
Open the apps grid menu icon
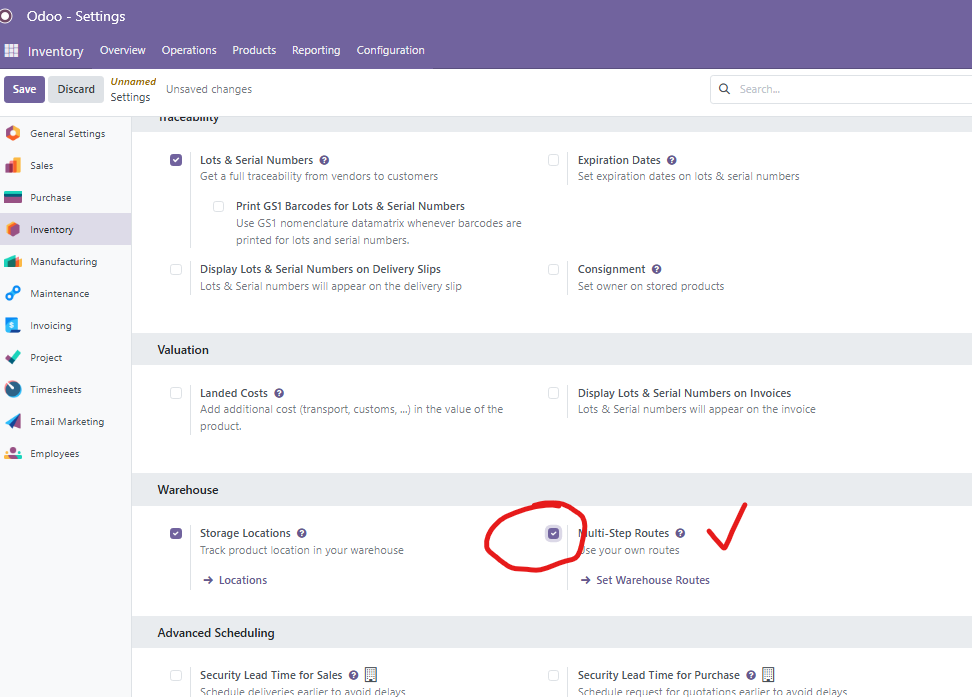coord(11,51)
